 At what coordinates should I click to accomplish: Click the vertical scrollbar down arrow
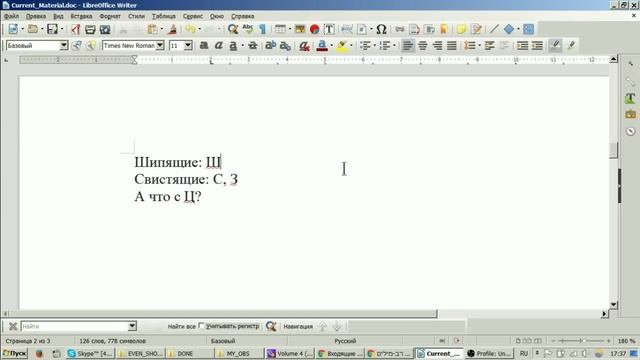(x=613, y=304)
